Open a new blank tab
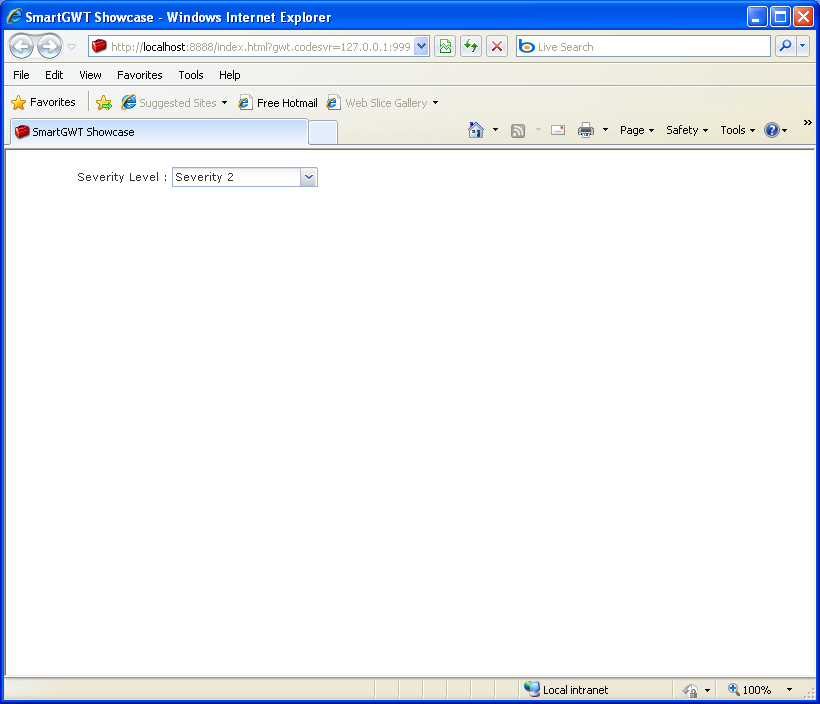Viewport: 820px width, 704px height. pyautogui.click(x=323, y=132)
